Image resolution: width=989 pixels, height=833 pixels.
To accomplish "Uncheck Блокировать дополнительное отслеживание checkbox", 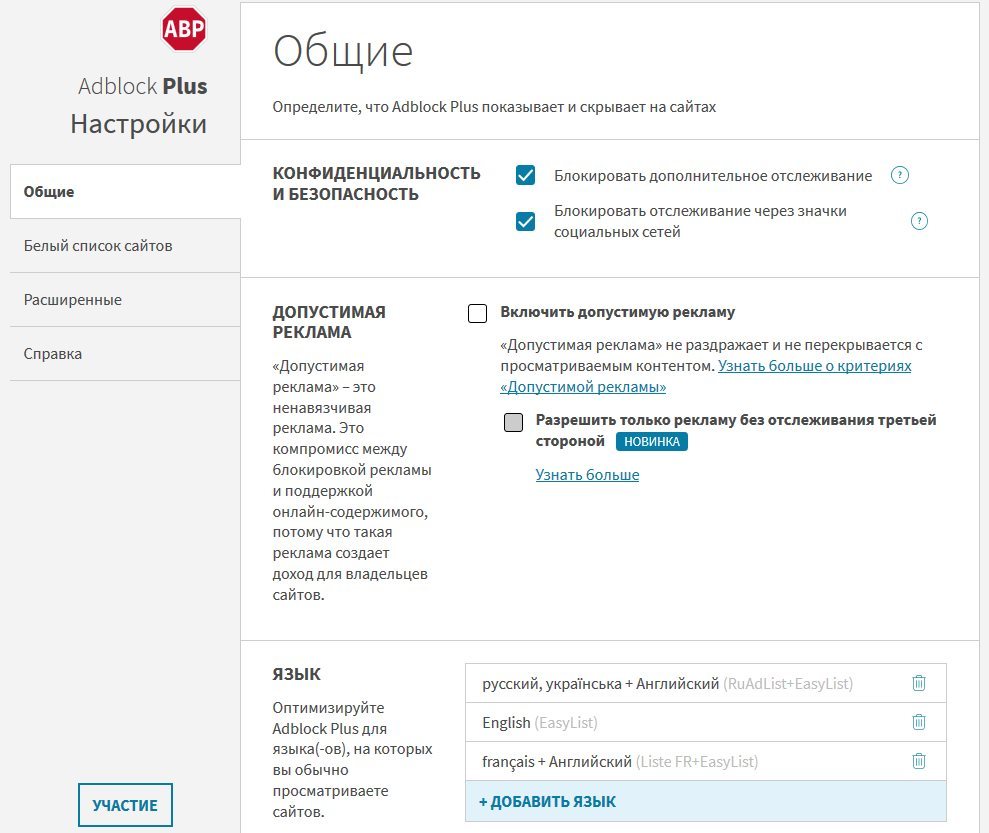I will tap(525, 175).
